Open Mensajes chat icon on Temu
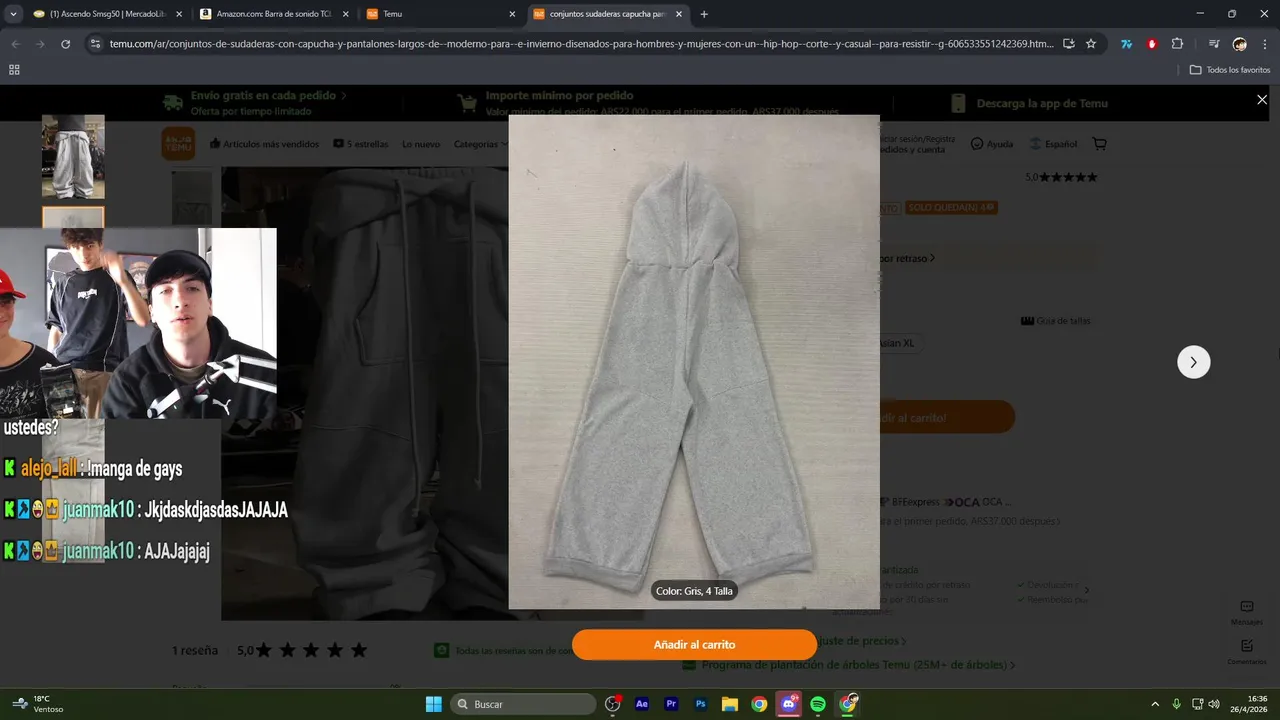This screenshot has width=1280, height=720. pos(1246,613)
